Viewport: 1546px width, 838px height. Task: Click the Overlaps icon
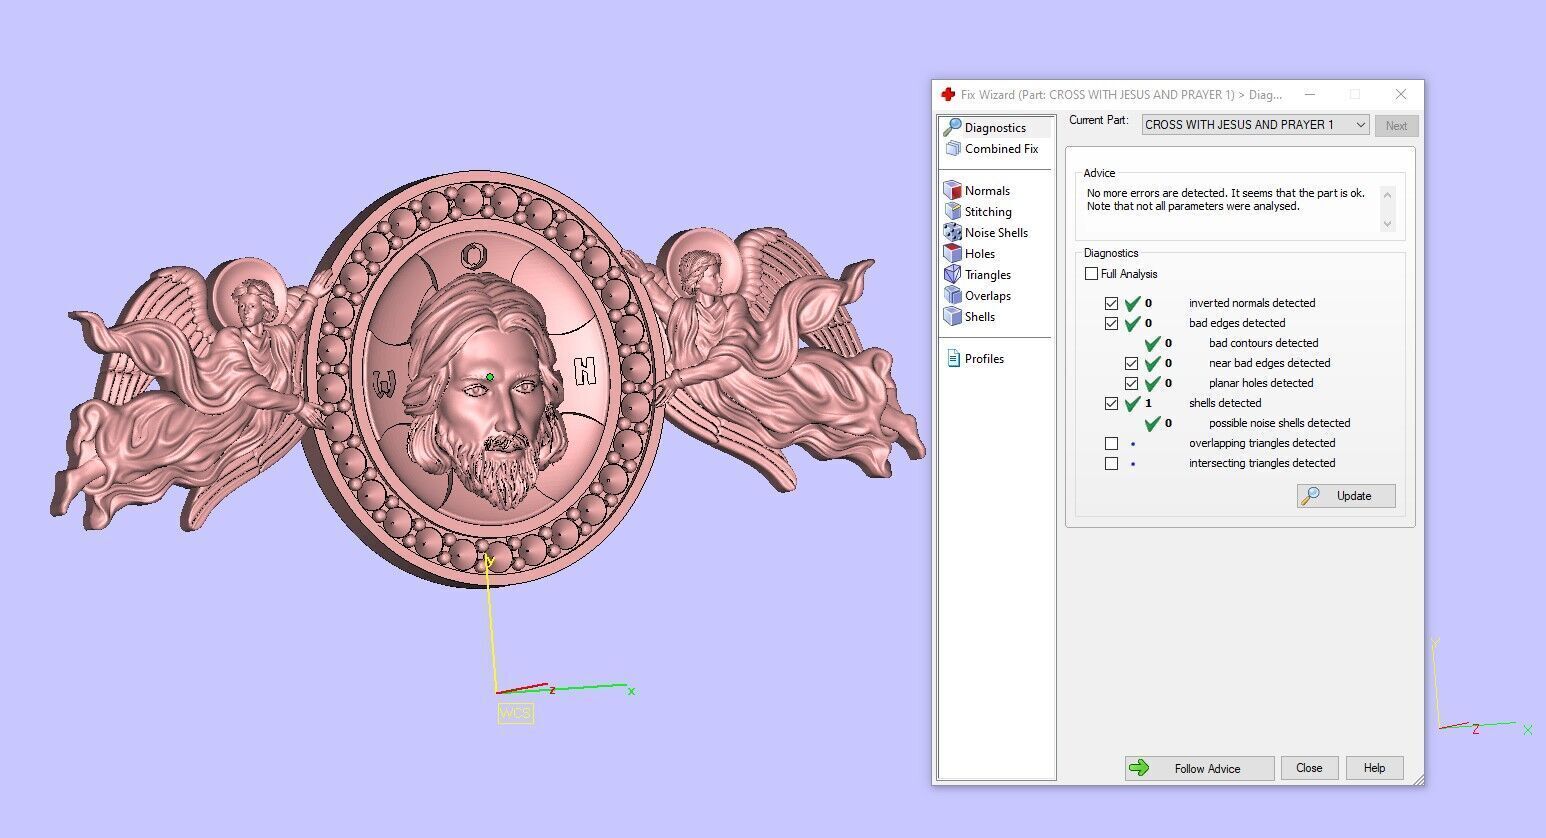tap(952, 295)
